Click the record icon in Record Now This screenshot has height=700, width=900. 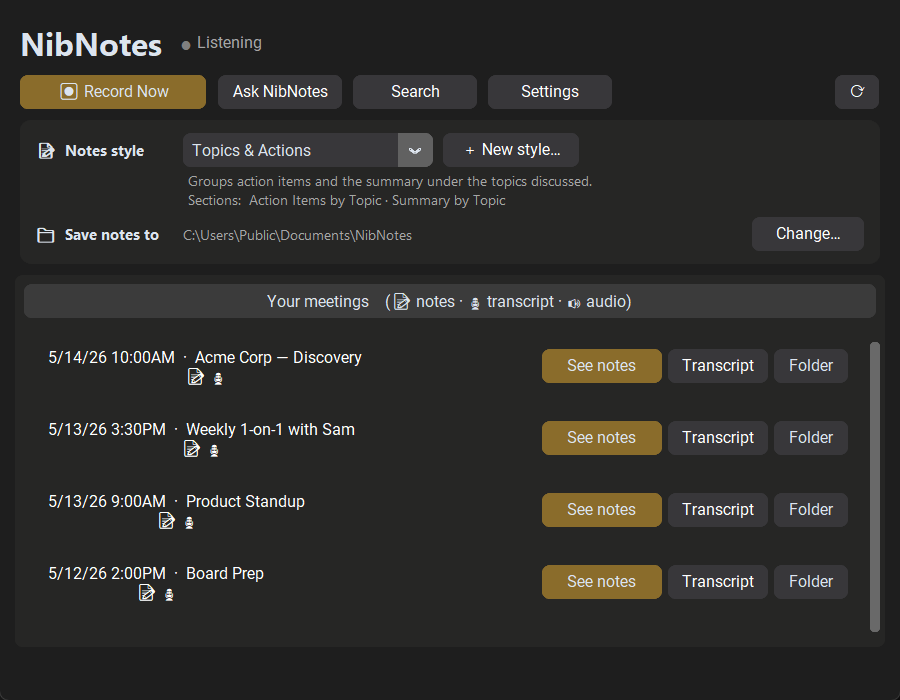tap(69, 92)
